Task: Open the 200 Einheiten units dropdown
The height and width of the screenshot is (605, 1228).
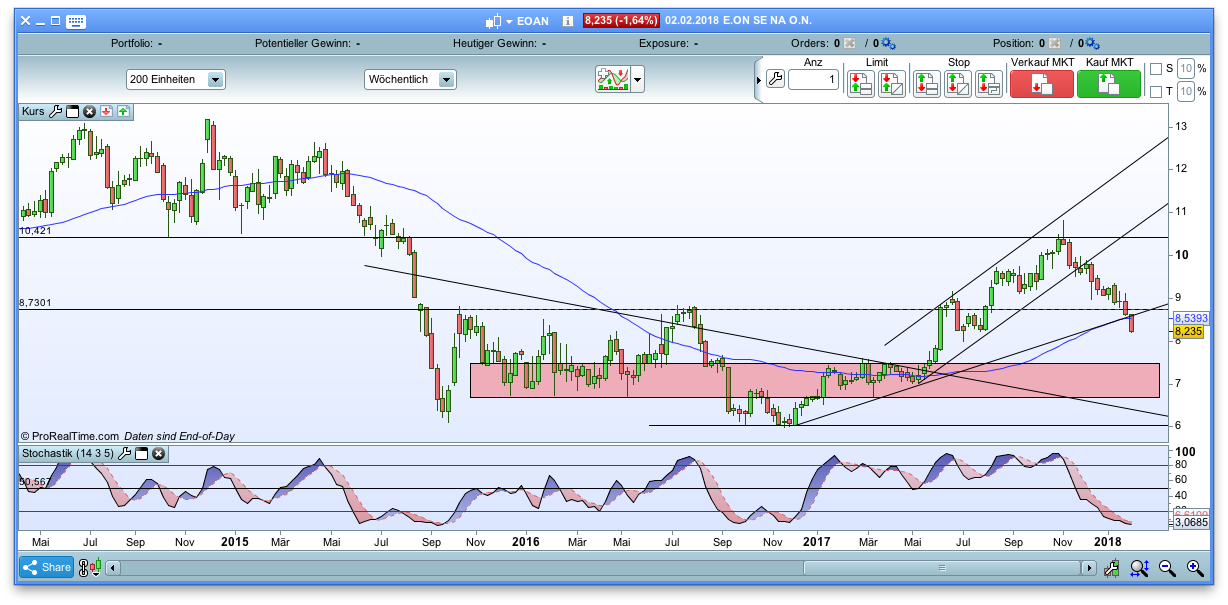Action: 176,79
